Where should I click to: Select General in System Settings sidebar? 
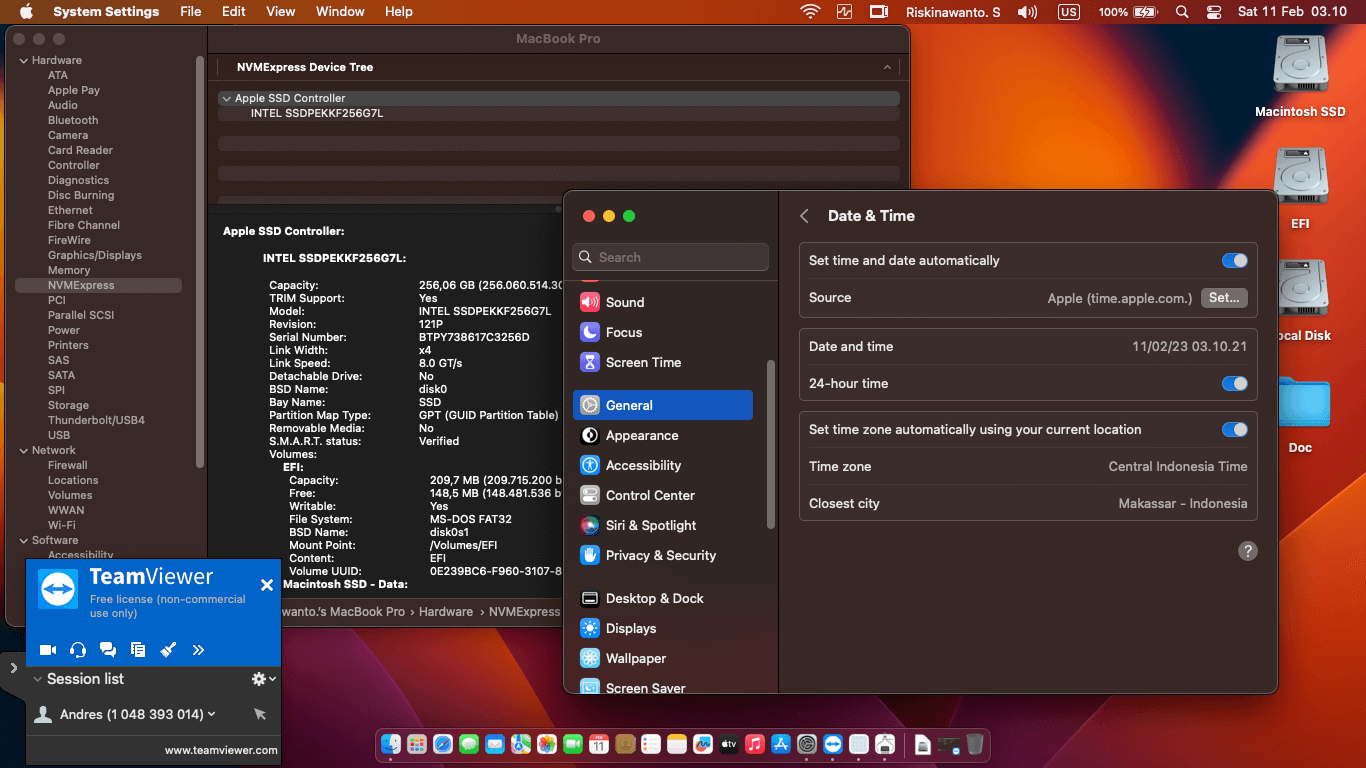663,405
